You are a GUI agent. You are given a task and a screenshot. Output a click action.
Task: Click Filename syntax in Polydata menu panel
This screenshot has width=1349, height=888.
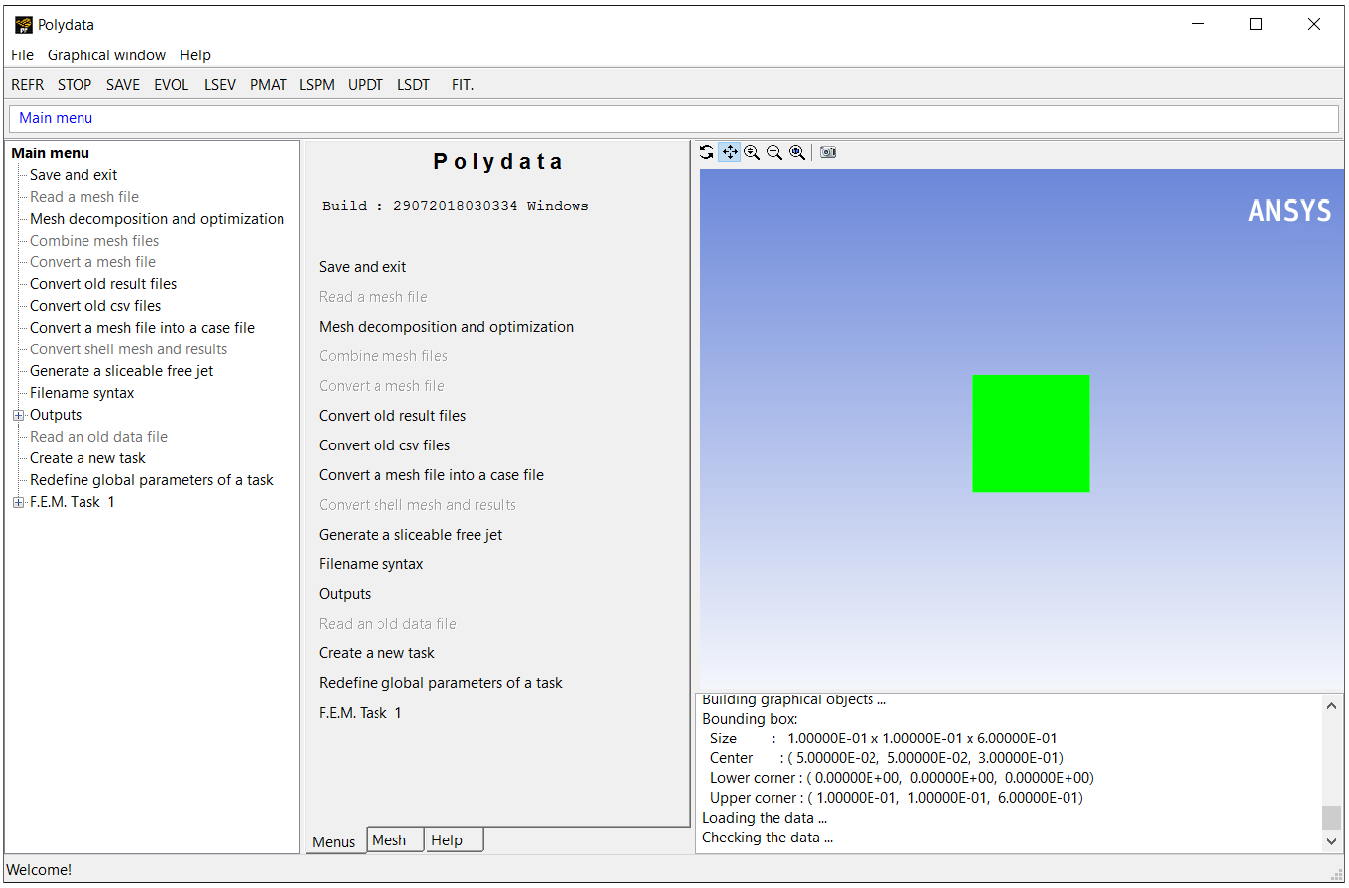coord(371,564)
